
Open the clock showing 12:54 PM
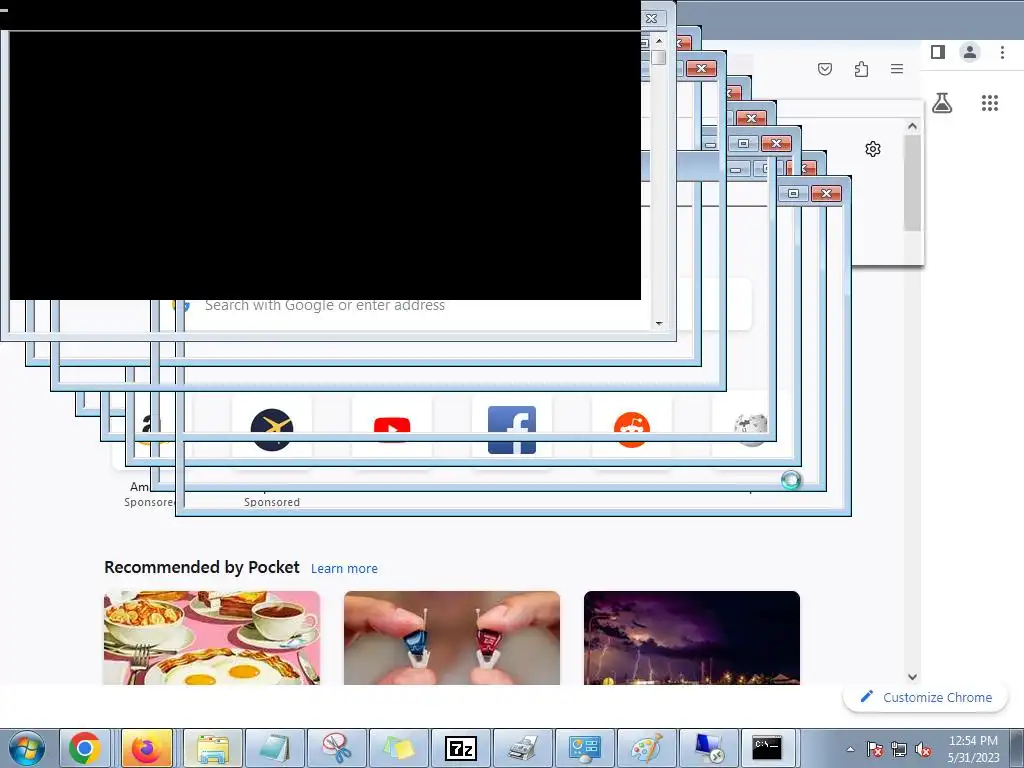pos(973,749)
